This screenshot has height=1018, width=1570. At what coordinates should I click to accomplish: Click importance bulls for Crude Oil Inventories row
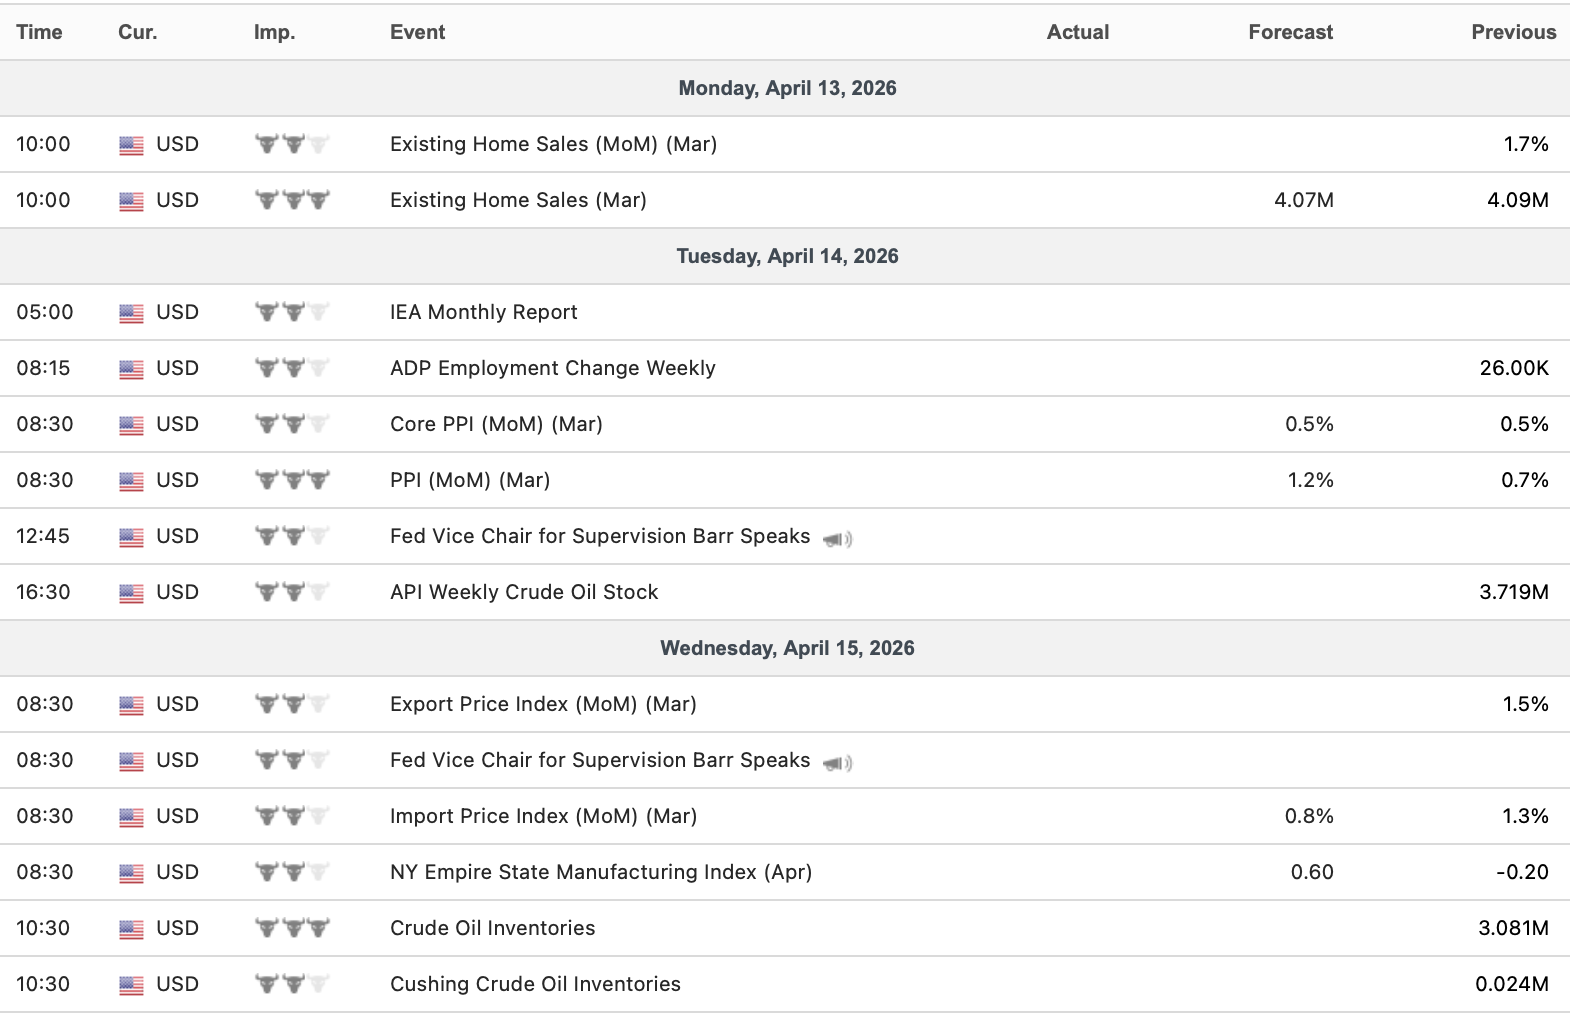tap(292, 928)
